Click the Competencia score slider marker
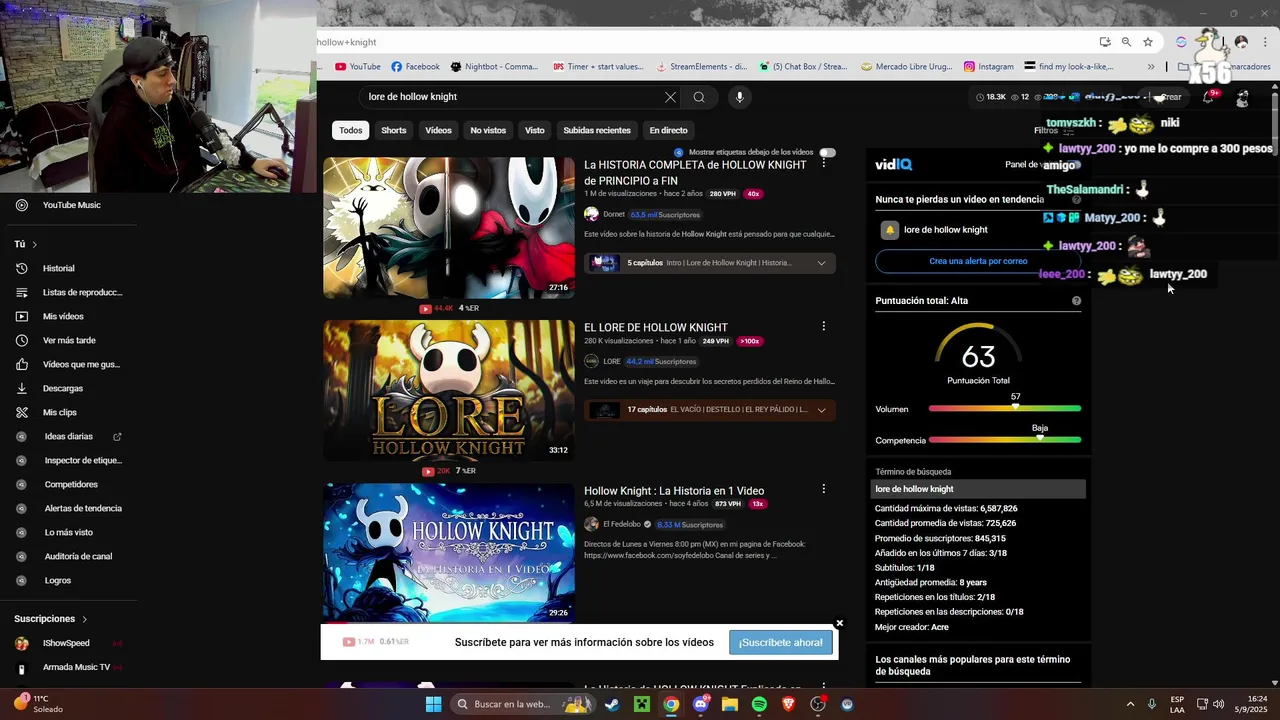 pyautogui.click(x=1040, y=438)
